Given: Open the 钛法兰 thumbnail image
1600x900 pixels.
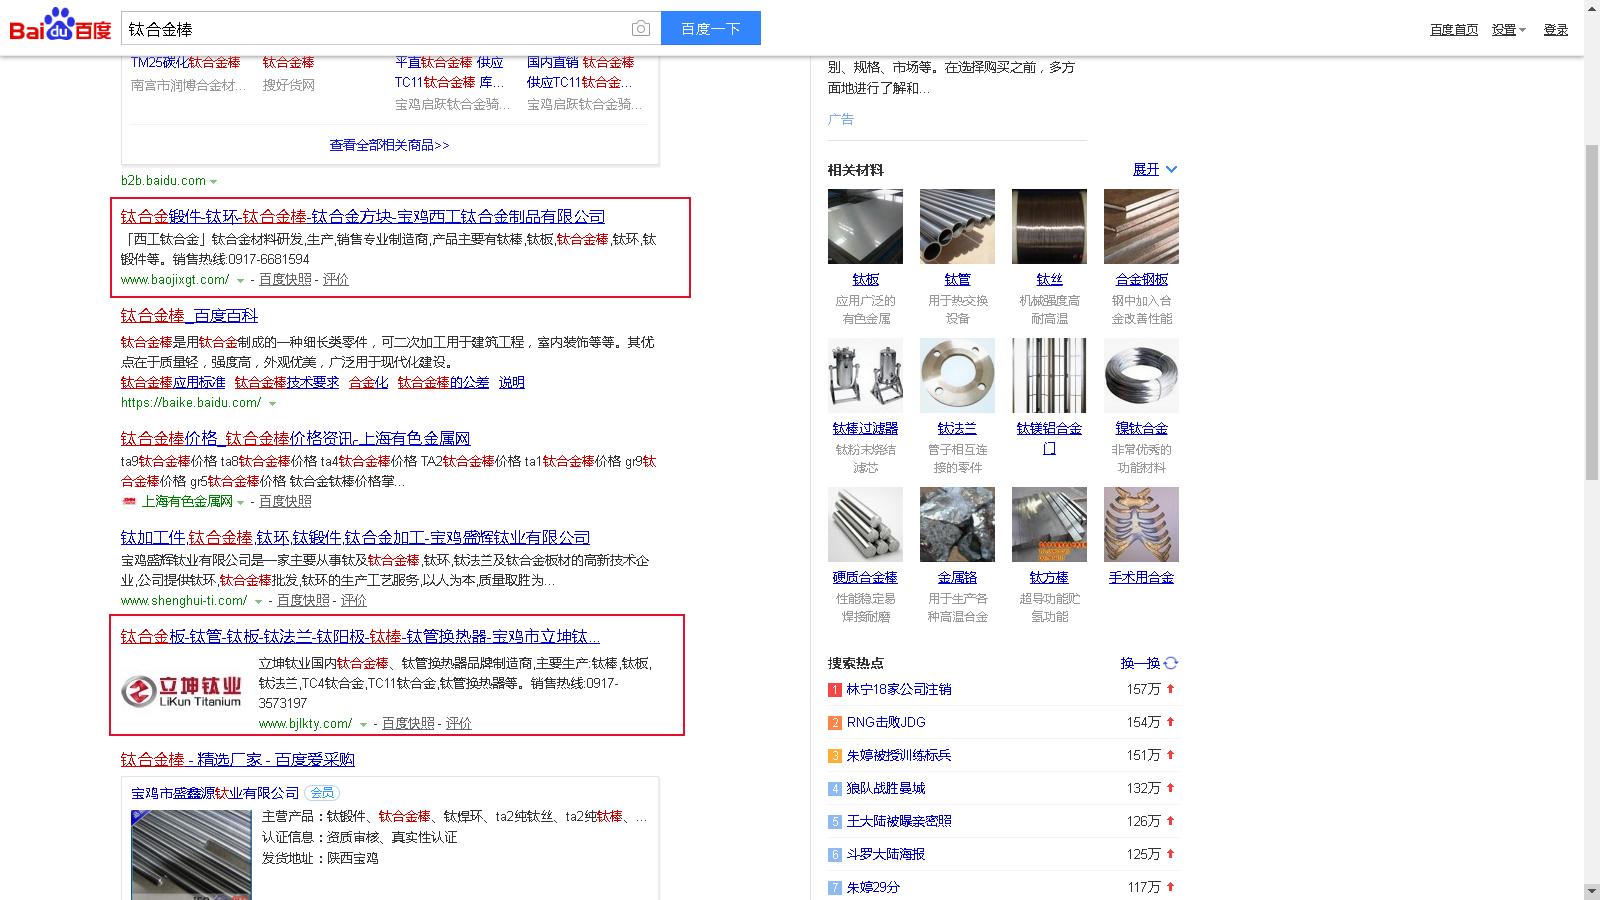Looking at the screenshot, I should (x=957, y=376).
